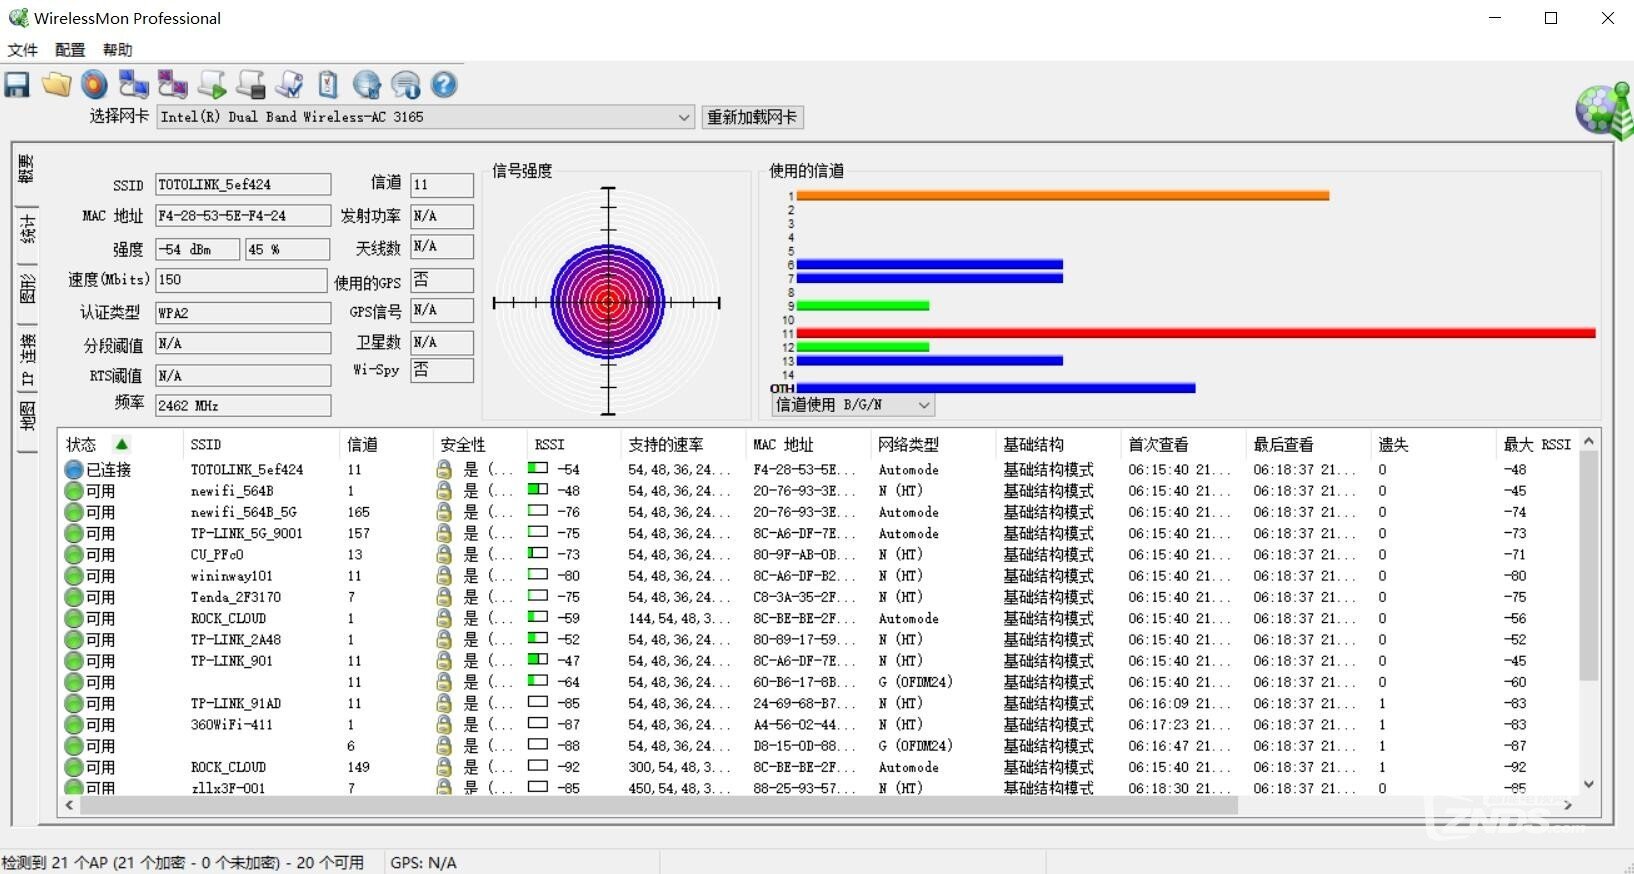The height and width of the screenshot is (874, 1634).
Task: Sort list by the 最大 RSSI column header
Action: point(1537,444)
